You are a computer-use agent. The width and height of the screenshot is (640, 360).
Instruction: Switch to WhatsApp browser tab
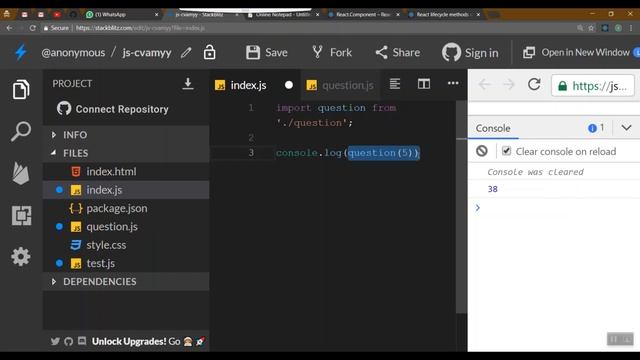point(122,14)
